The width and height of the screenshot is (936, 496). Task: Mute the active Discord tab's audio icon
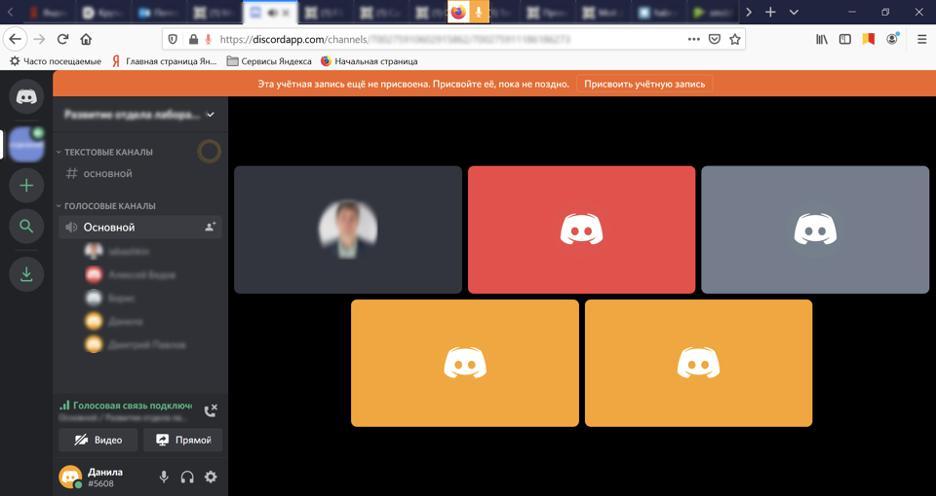(x=273, y=13)
